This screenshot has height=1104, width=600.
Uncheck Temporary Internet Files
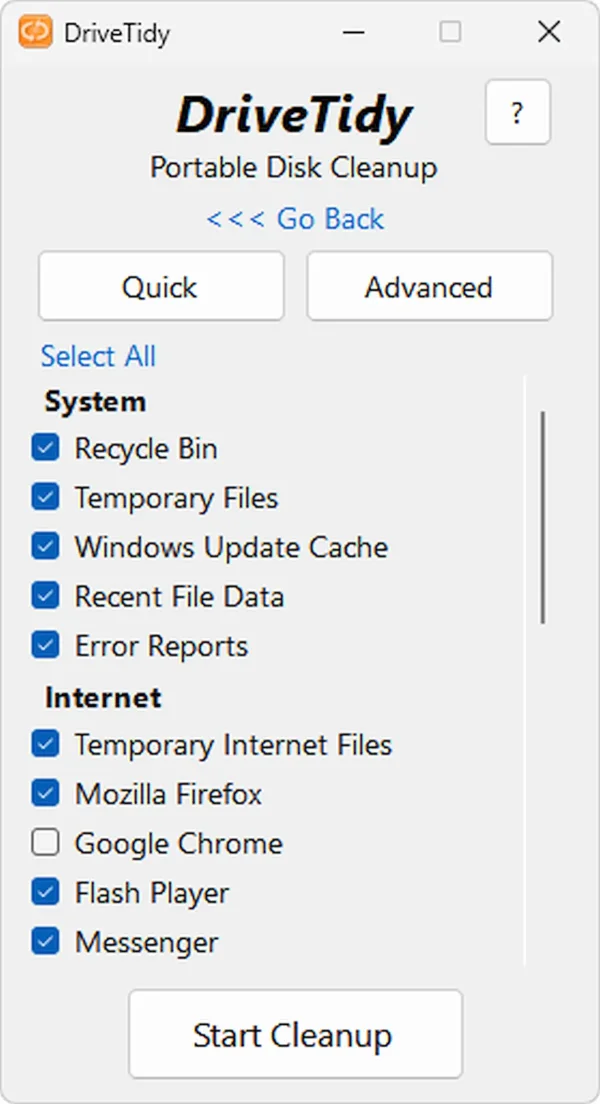[46, 744]
